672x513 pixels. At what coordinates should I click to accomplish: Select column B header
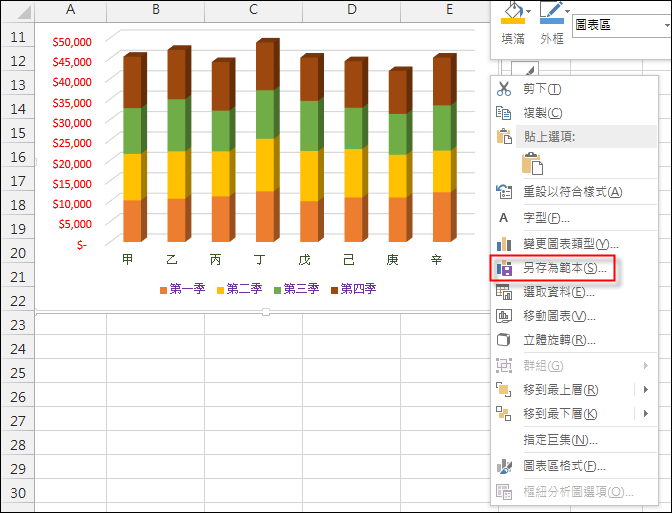(x=156, y=9)
